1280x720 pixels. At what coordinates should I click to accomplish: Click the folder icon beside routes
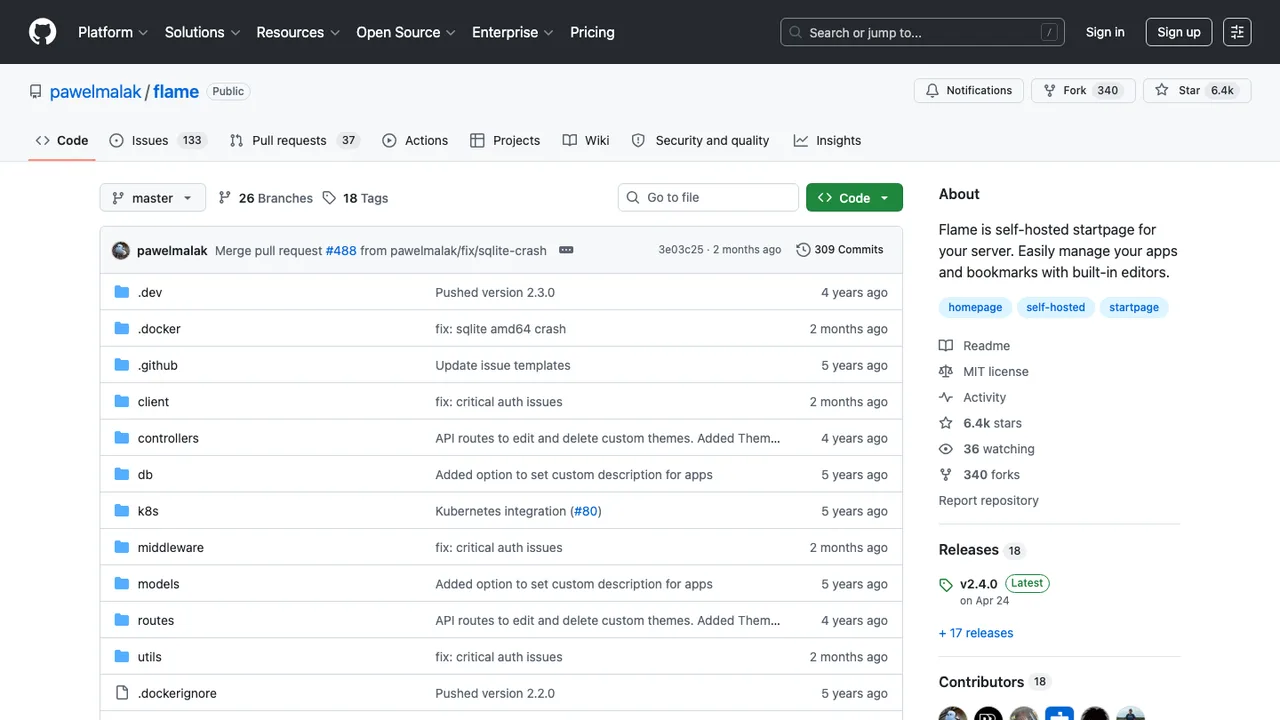point(122,620)
